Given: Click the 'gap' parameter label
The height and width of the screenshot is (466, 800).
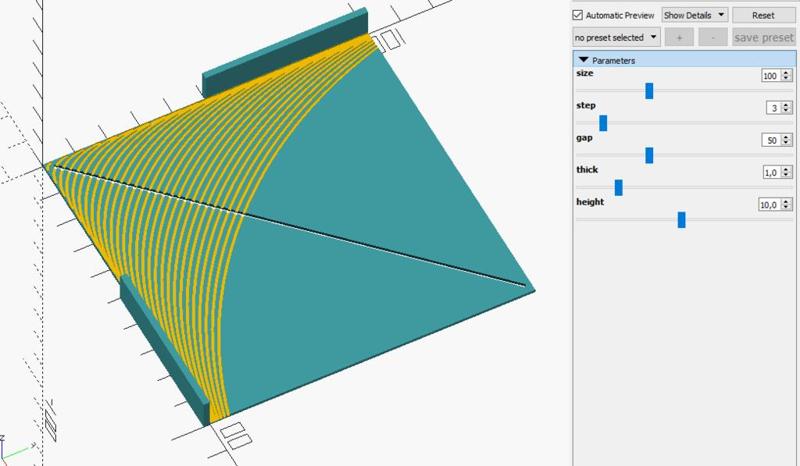Looking at the screenshot, I should tap(584, 138).
